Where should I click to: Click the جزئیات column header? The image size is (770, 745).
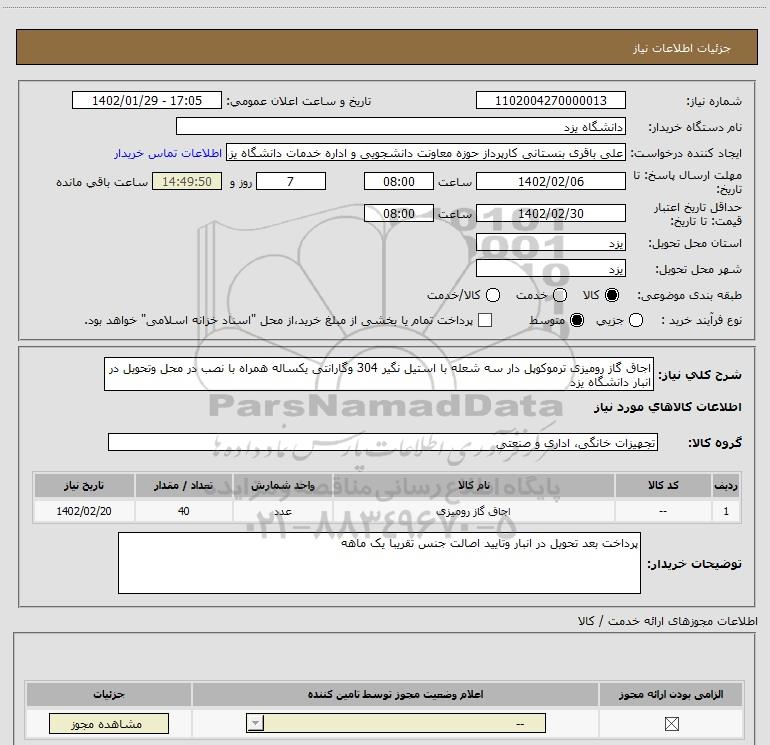(109, 694)
